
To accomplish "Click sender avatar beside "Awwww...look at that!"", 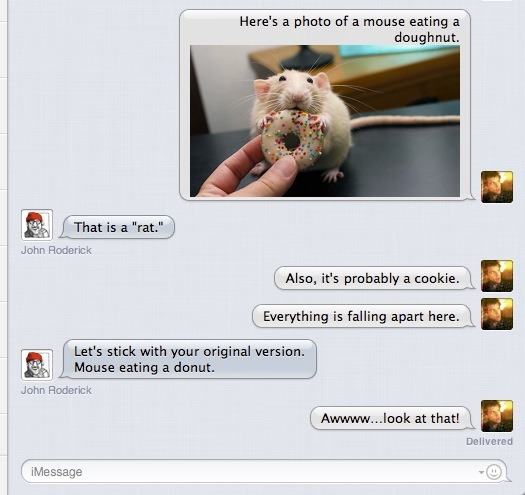I will tap(497, 416).
